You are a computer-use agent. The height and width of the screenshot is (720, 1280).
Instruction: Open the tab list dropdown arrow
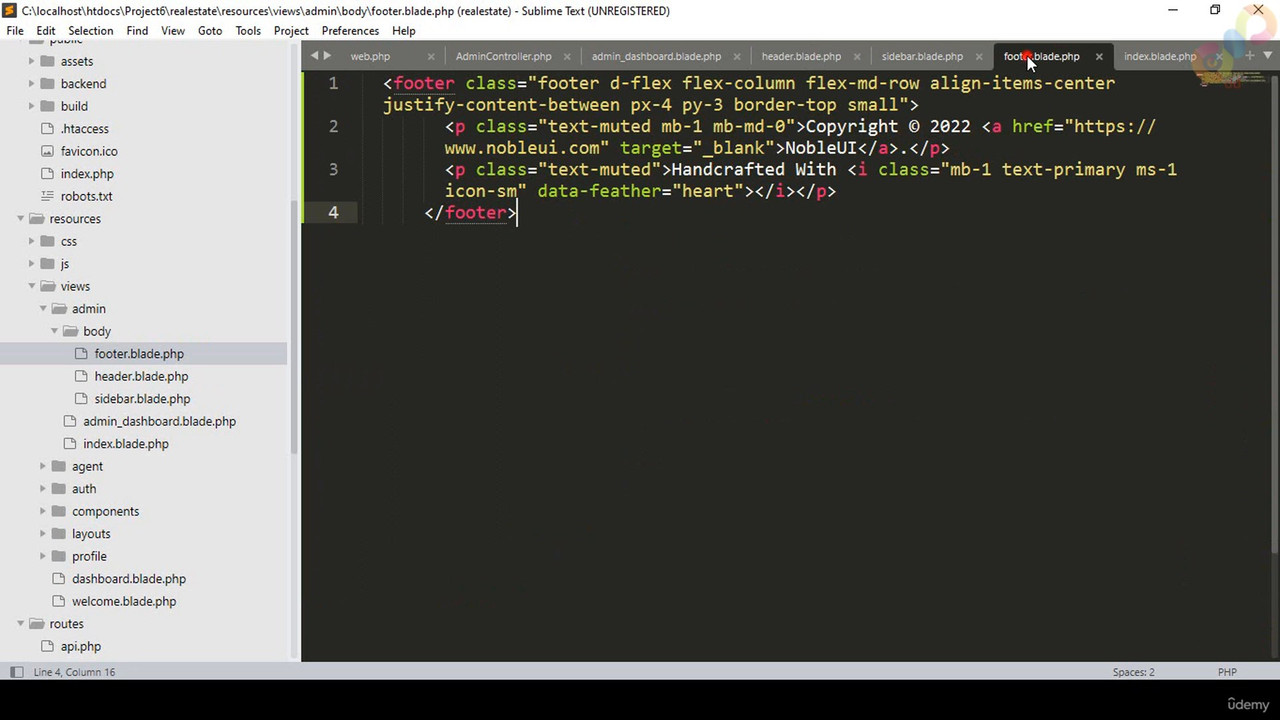pyautogui.click(x=1267, y=56)
